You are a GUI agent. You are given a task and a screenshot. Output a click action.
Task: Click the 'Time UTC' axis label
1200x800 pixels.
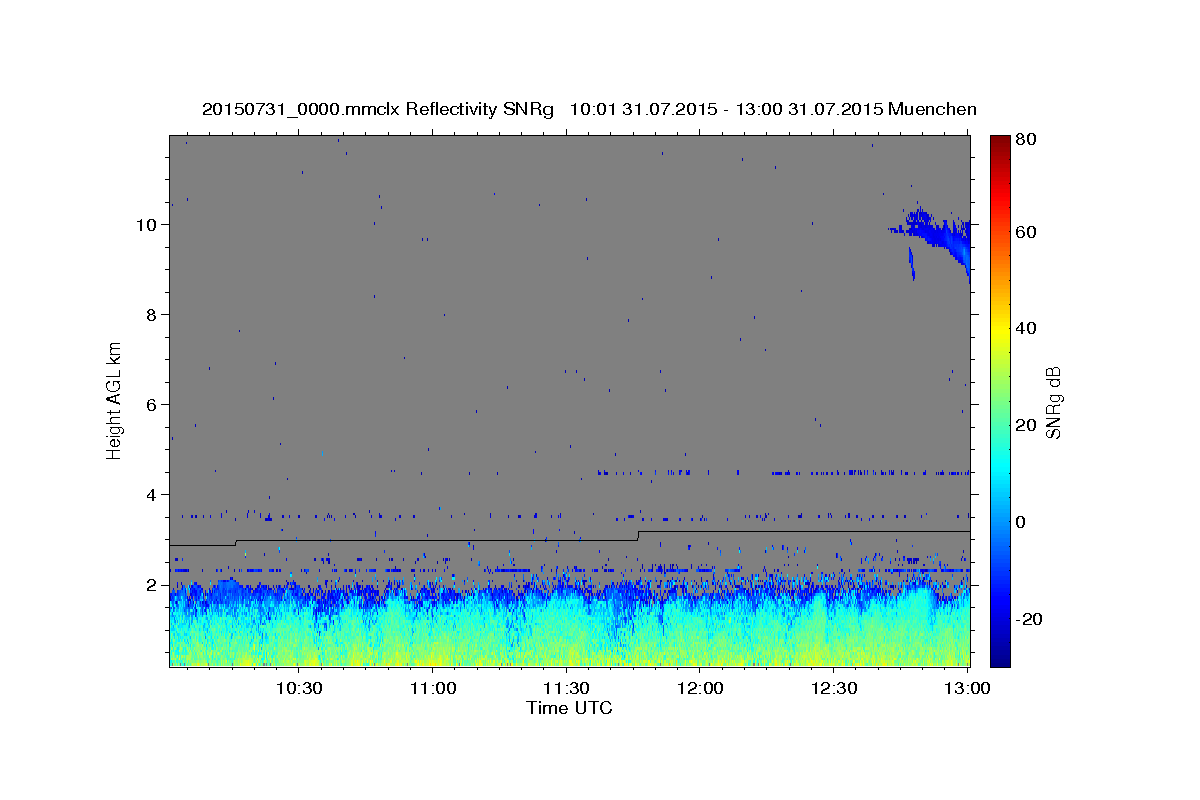click(569, 708)
